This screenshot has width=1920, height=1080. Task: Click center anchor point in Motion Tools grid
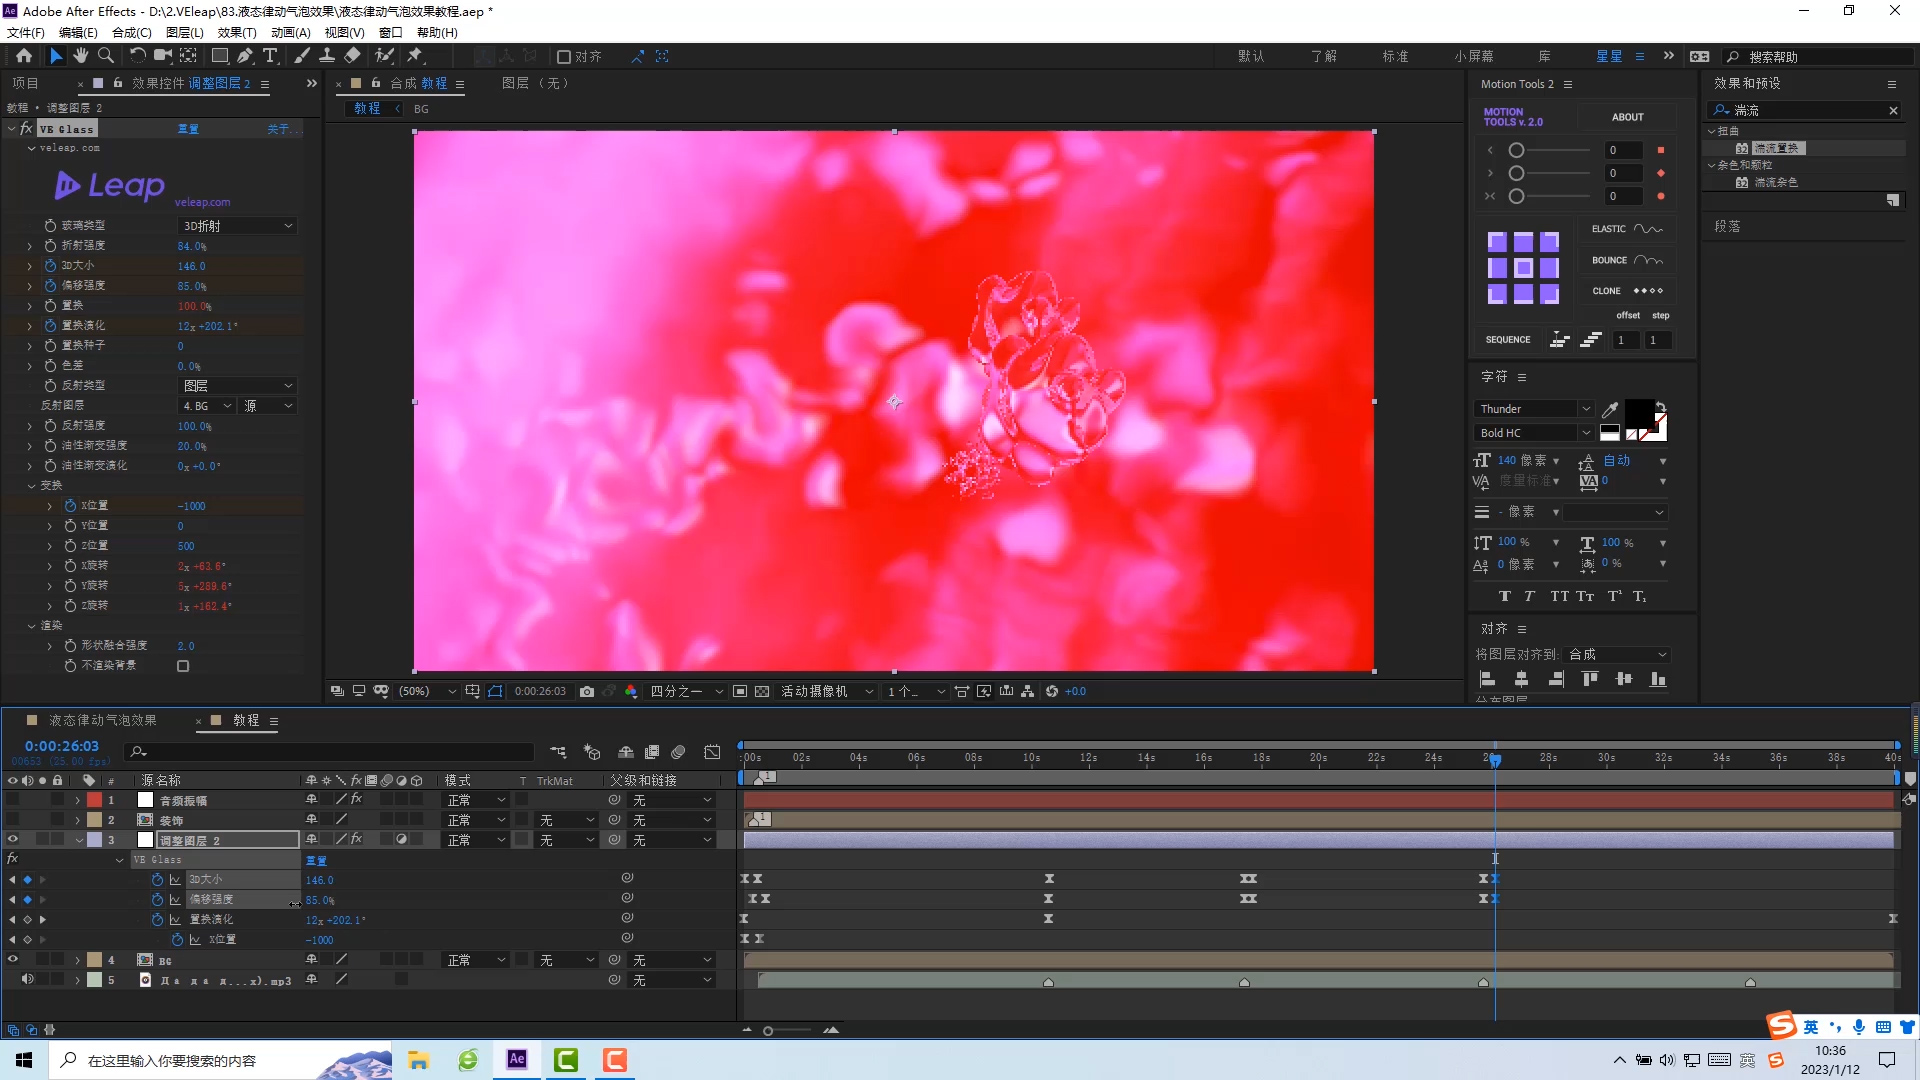(1523, 268)
